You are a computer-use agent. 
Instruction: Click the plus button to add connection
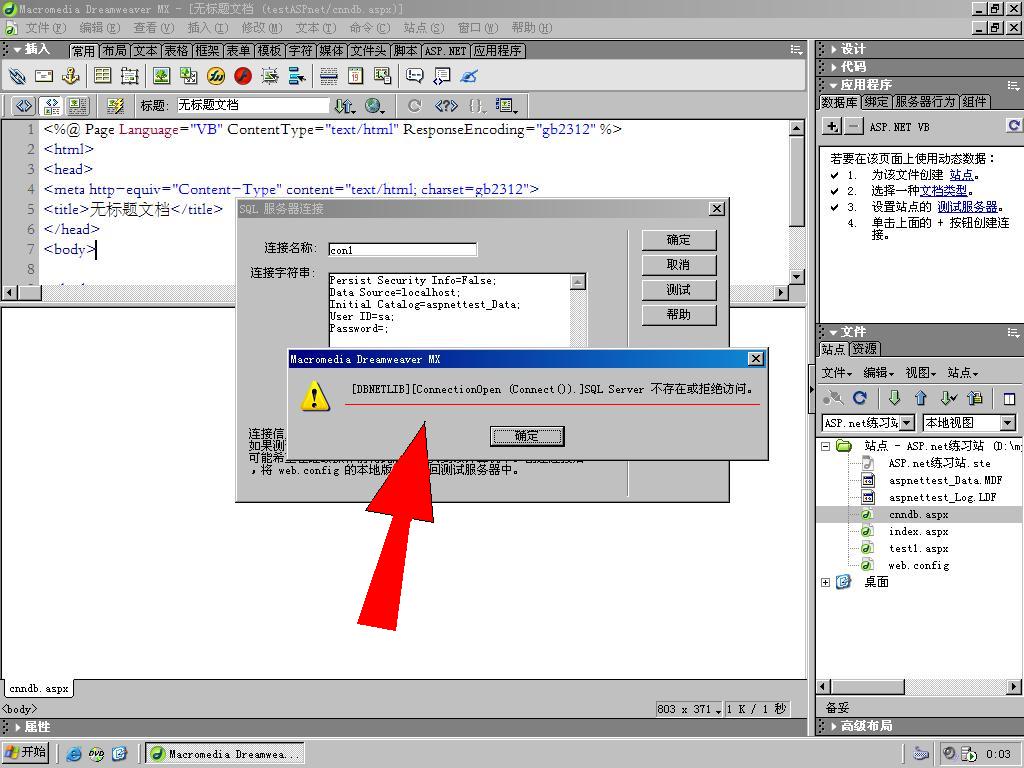[831, 127]
